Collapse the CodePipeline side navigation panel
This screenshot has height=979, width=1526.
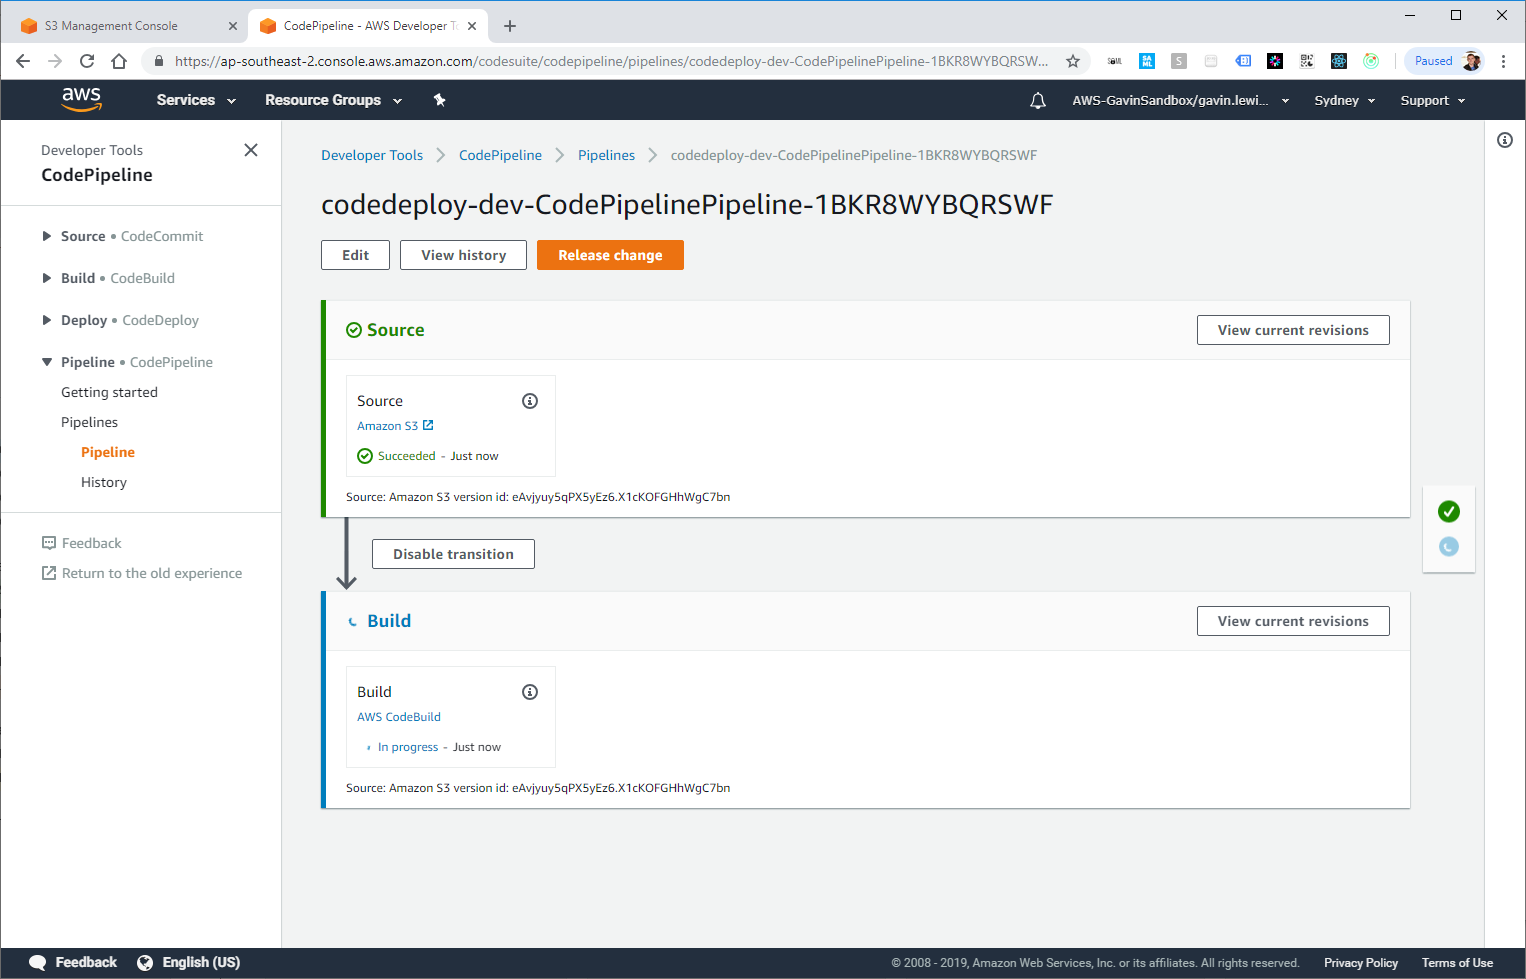coord(251,149)
